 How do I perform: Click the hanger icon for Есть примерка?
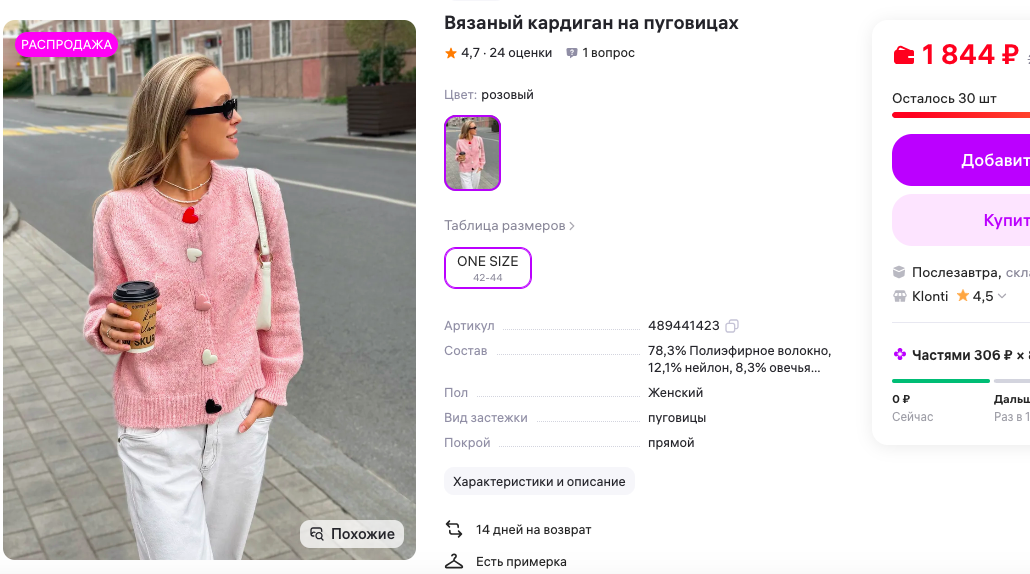click(x=454, y=562)
